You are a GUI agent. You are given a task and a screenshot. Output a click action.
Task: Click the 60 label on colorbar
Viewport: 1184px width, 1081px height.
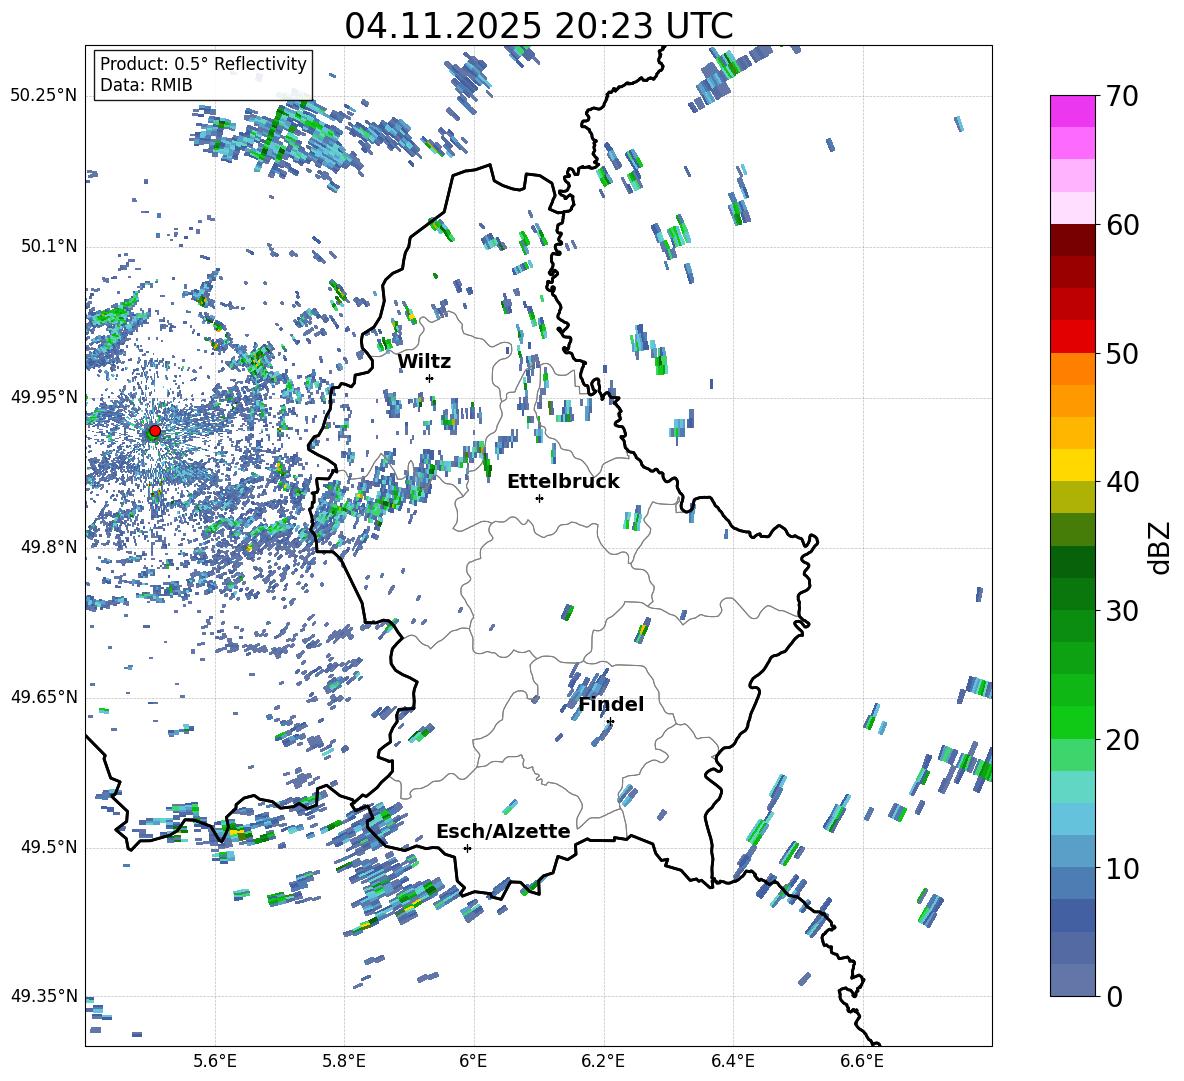point(1122,225)
